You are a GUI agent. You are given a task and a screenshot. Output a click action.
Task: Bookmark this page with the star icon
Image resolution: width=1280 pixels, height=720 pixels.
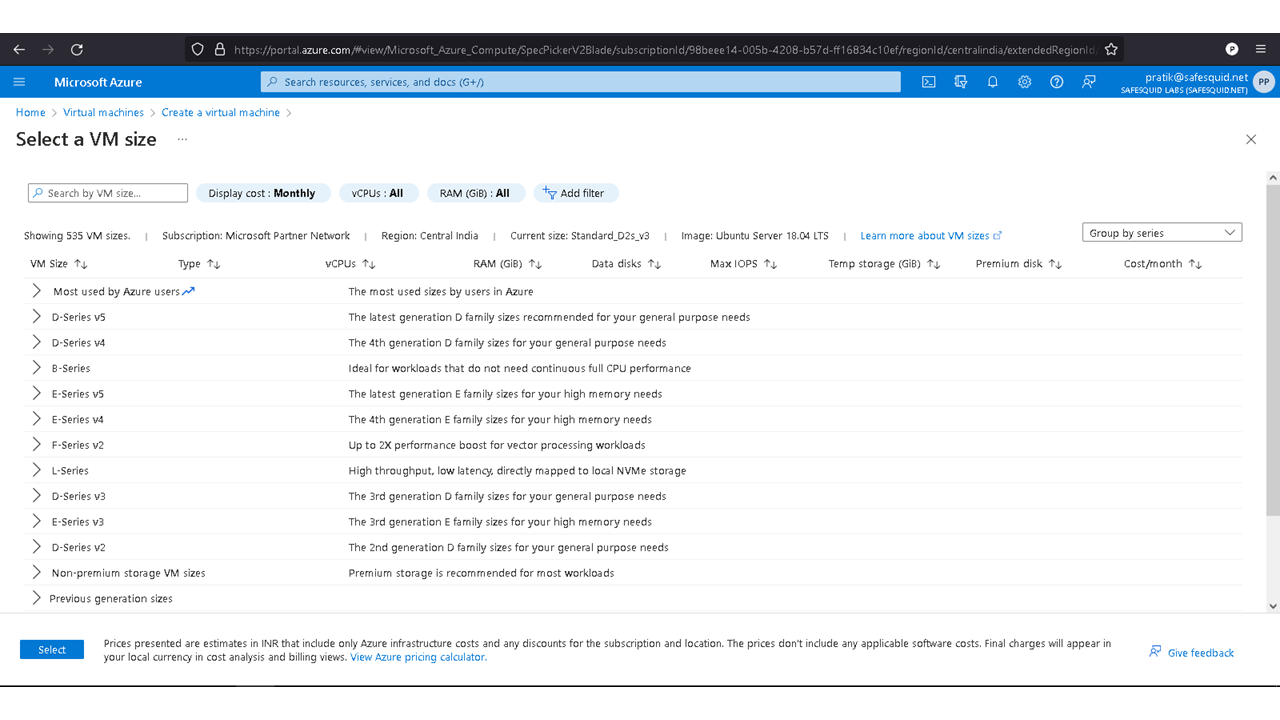[x=1111, y=49]
